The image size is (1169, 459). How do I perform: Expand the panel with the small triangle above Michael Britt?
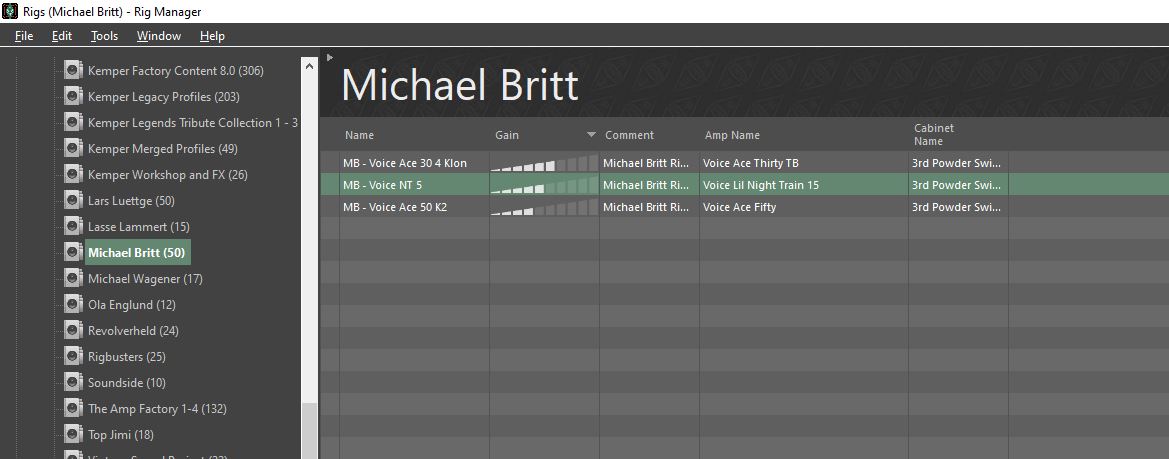330,57
